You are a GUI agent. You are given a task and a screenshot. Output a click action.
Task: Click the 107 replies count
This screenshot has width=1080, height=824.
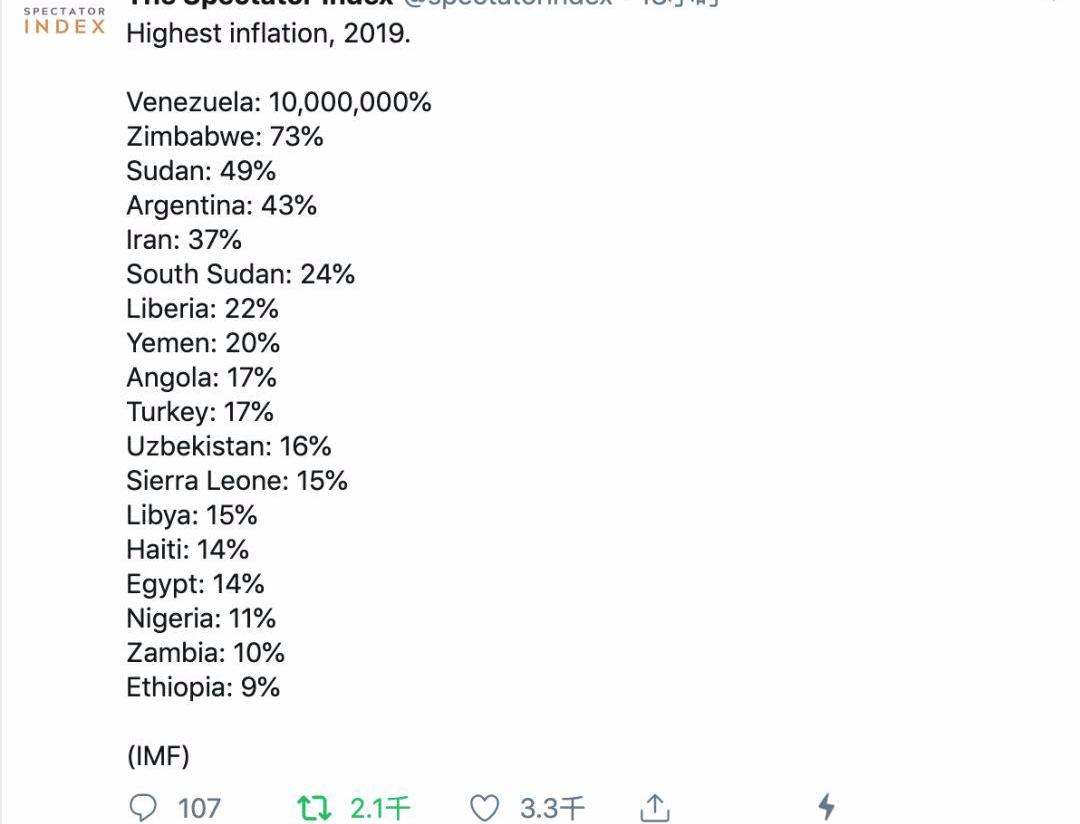(199, 808)
